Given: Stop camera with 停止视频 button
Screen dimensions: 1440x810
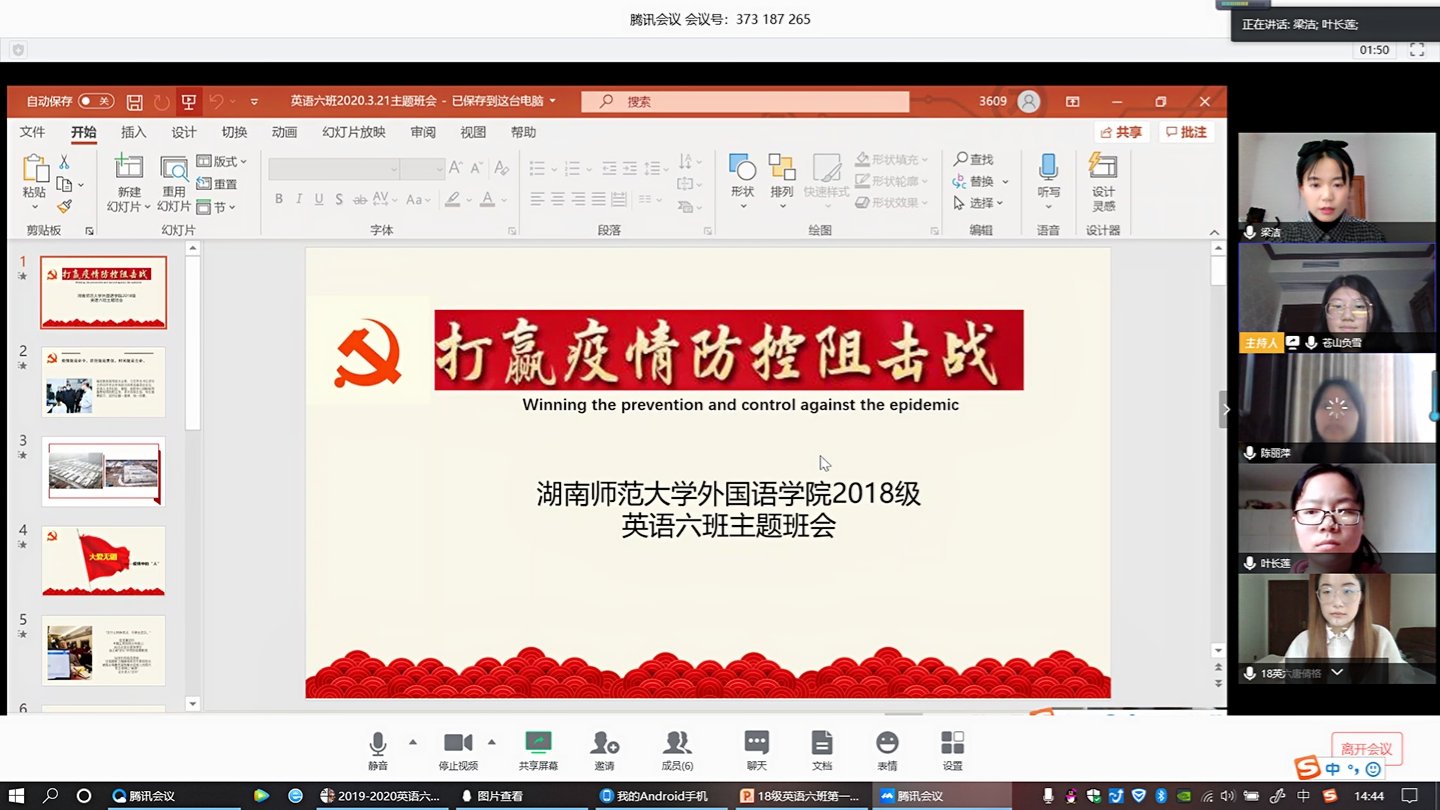Looking at the screenshot, I should (x=458, y=743).
